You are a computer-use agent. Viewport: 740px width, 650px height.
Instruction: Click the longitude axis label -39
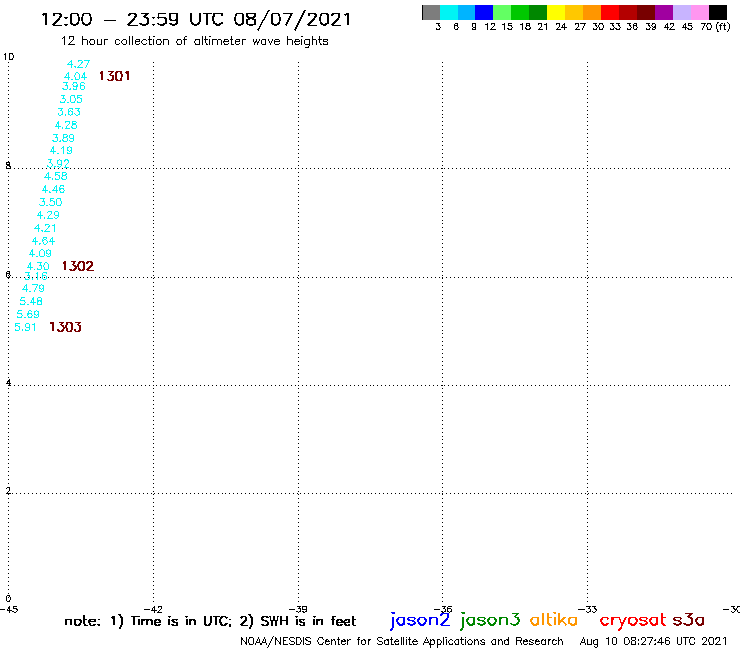(x=298, y=609)
